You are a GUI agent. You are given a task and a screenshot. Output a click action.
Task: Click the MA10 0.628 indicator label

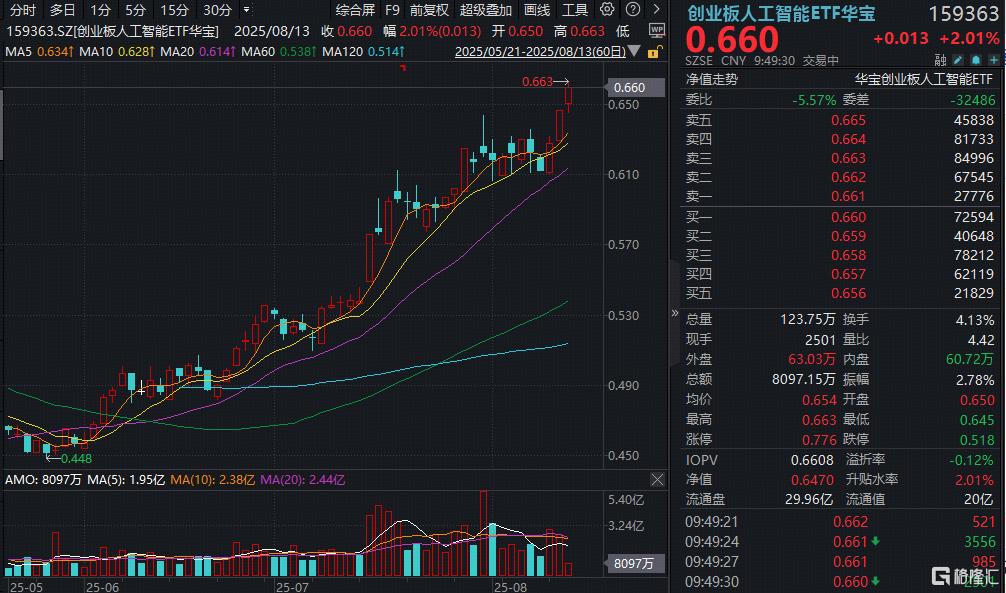point(117,51)
